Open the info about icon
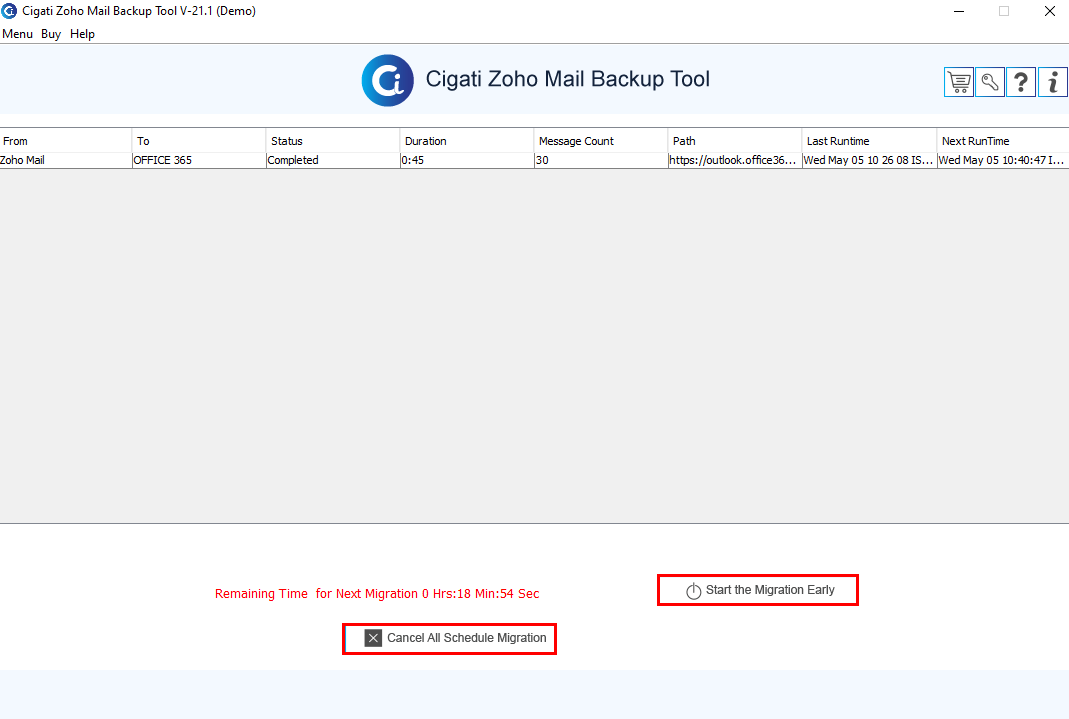This screenshot has height=719, width=1069. (x=1053, y=82)
